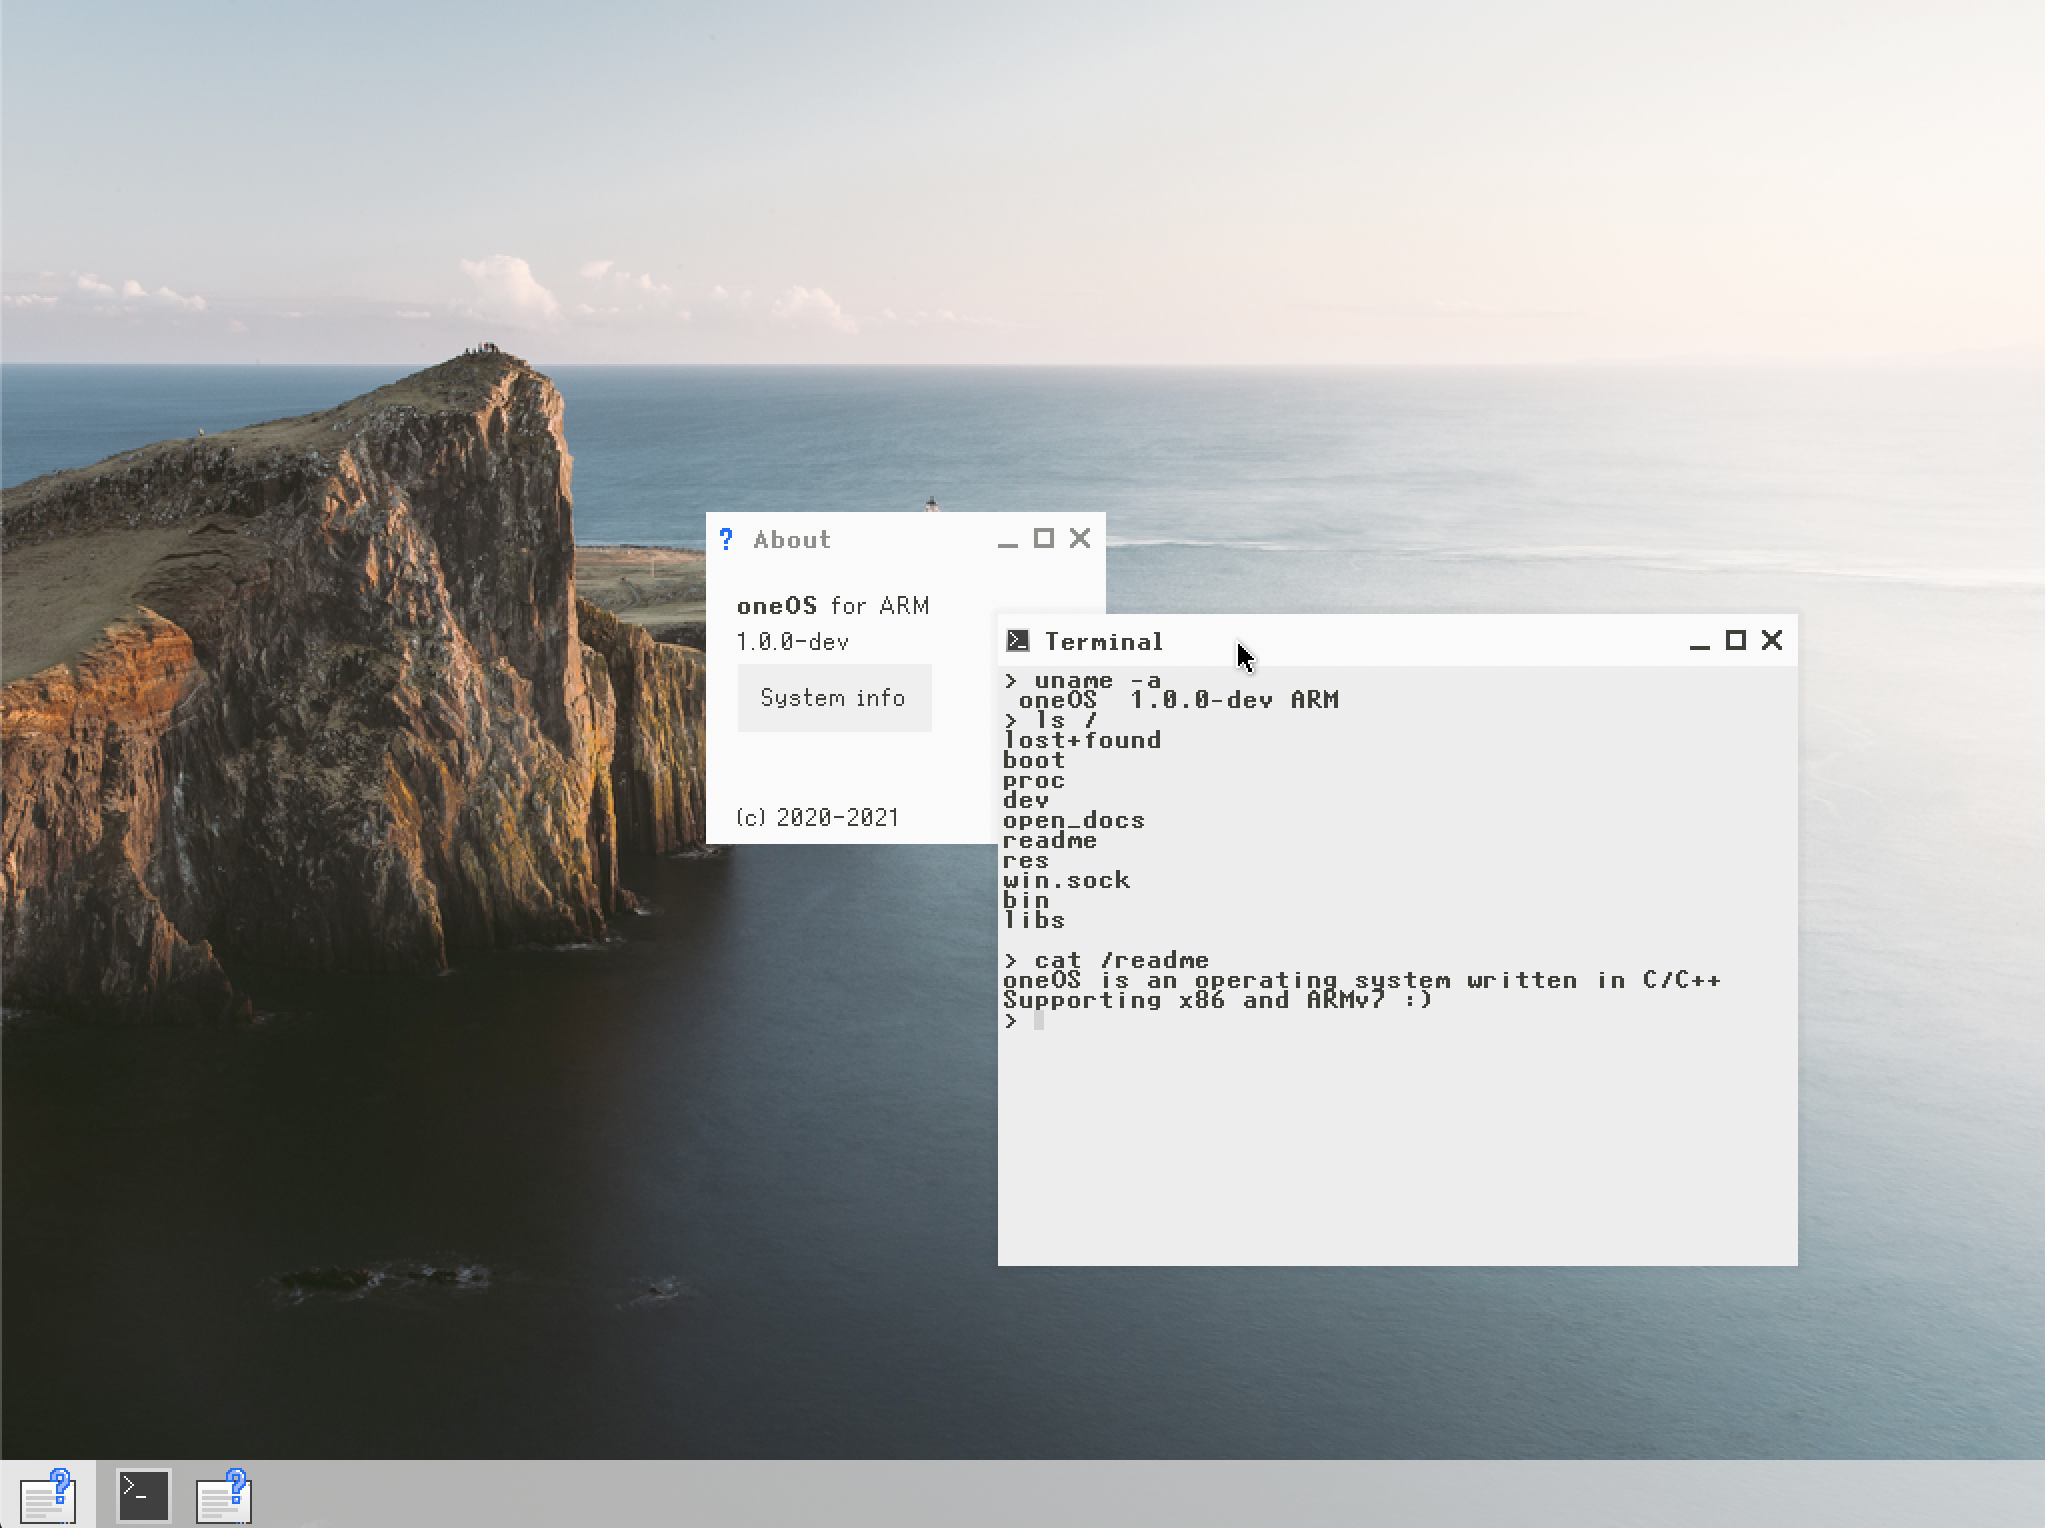Close the Terminal window

coord(1772,640)
